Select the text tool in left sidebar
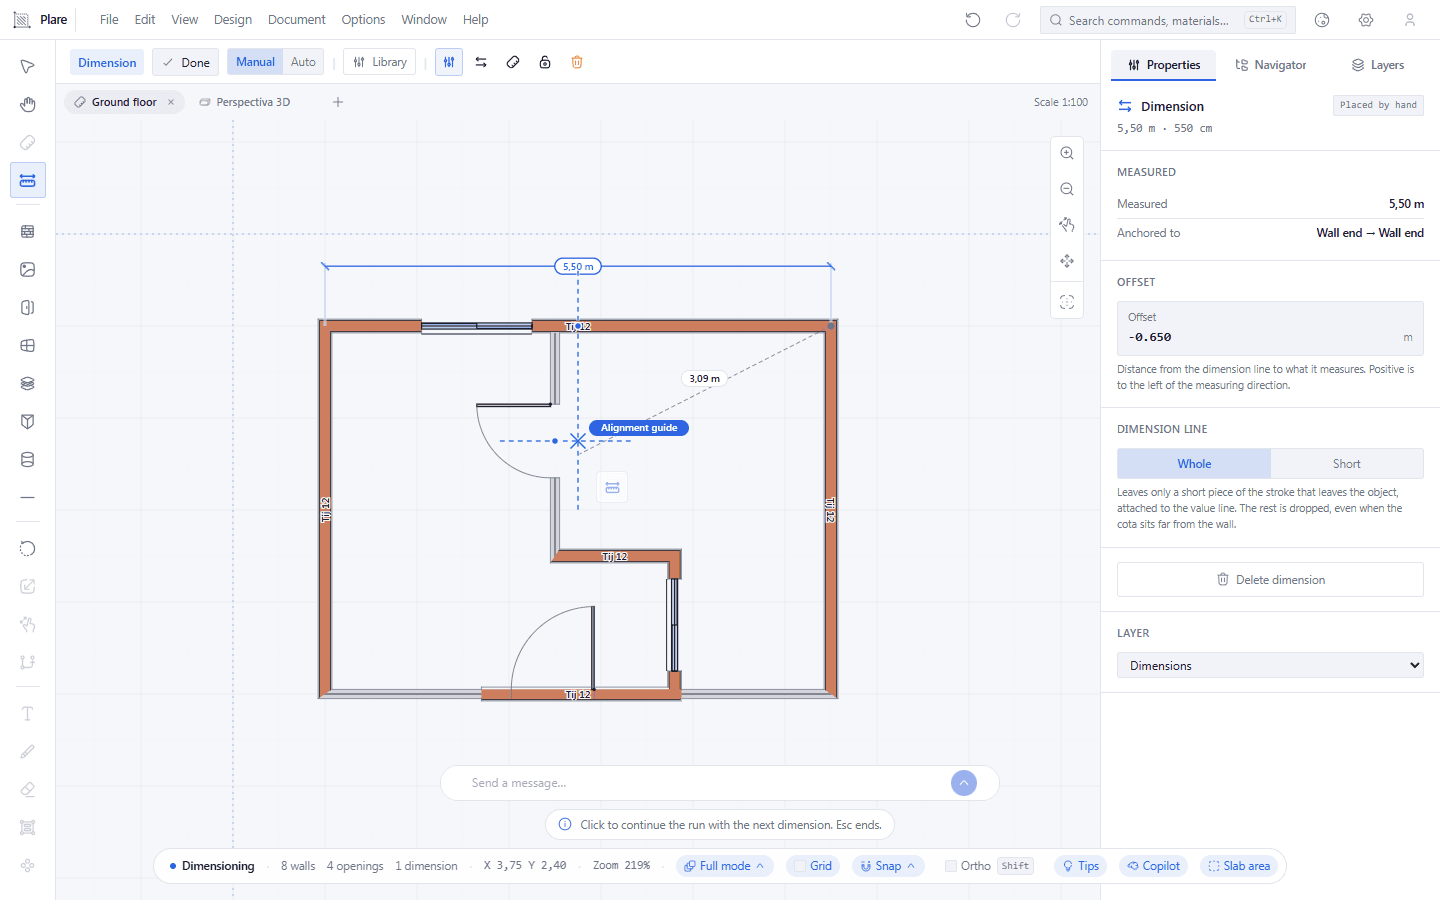Screen dimensions: 1440x900 (x=27, y=713)
